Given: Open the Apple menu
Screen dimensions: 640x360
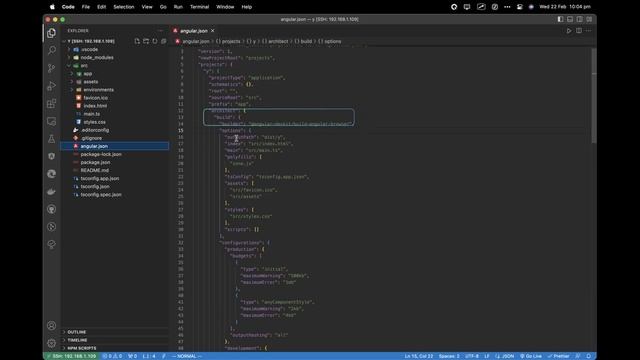Looking at the screenshot, I should click(52, 7).
